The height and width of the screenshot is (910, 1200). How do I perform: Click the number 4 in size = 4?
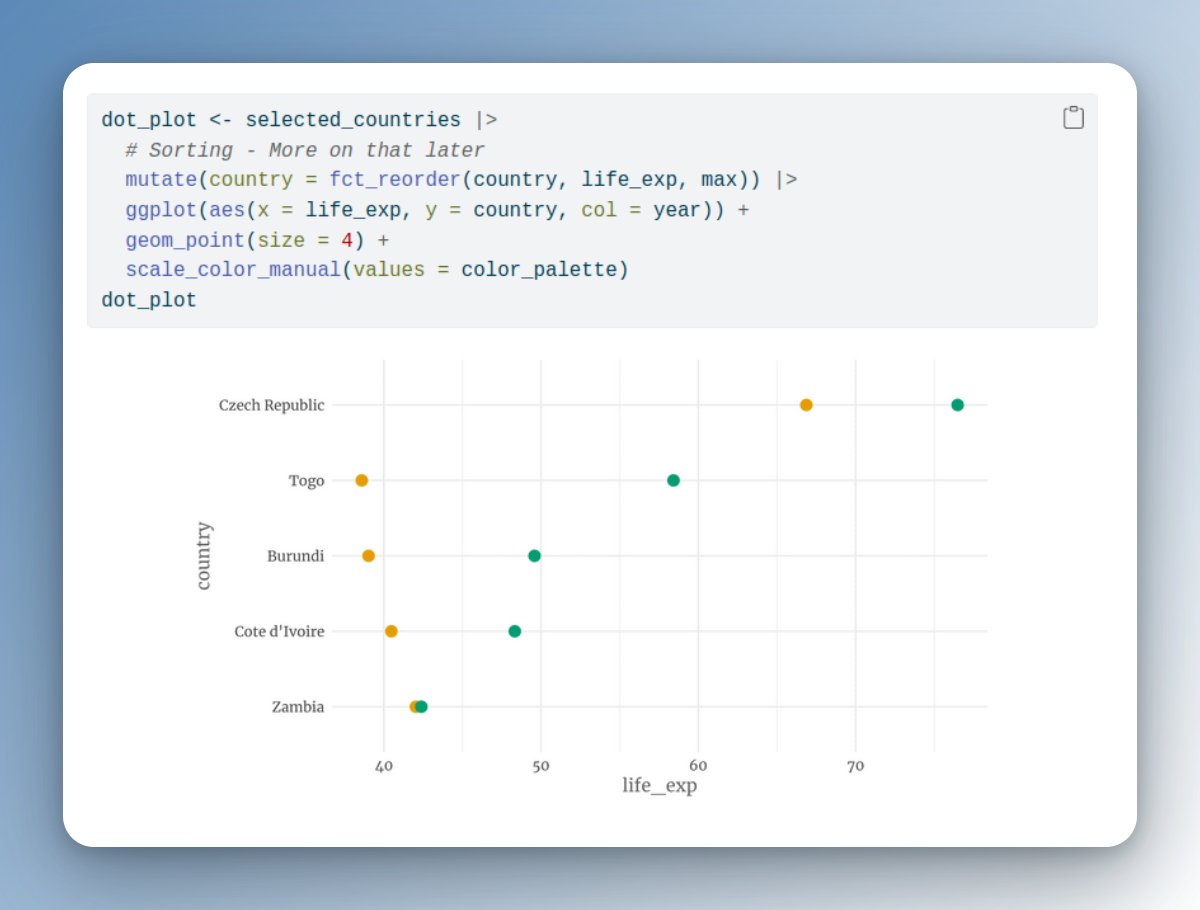point(347,240)
